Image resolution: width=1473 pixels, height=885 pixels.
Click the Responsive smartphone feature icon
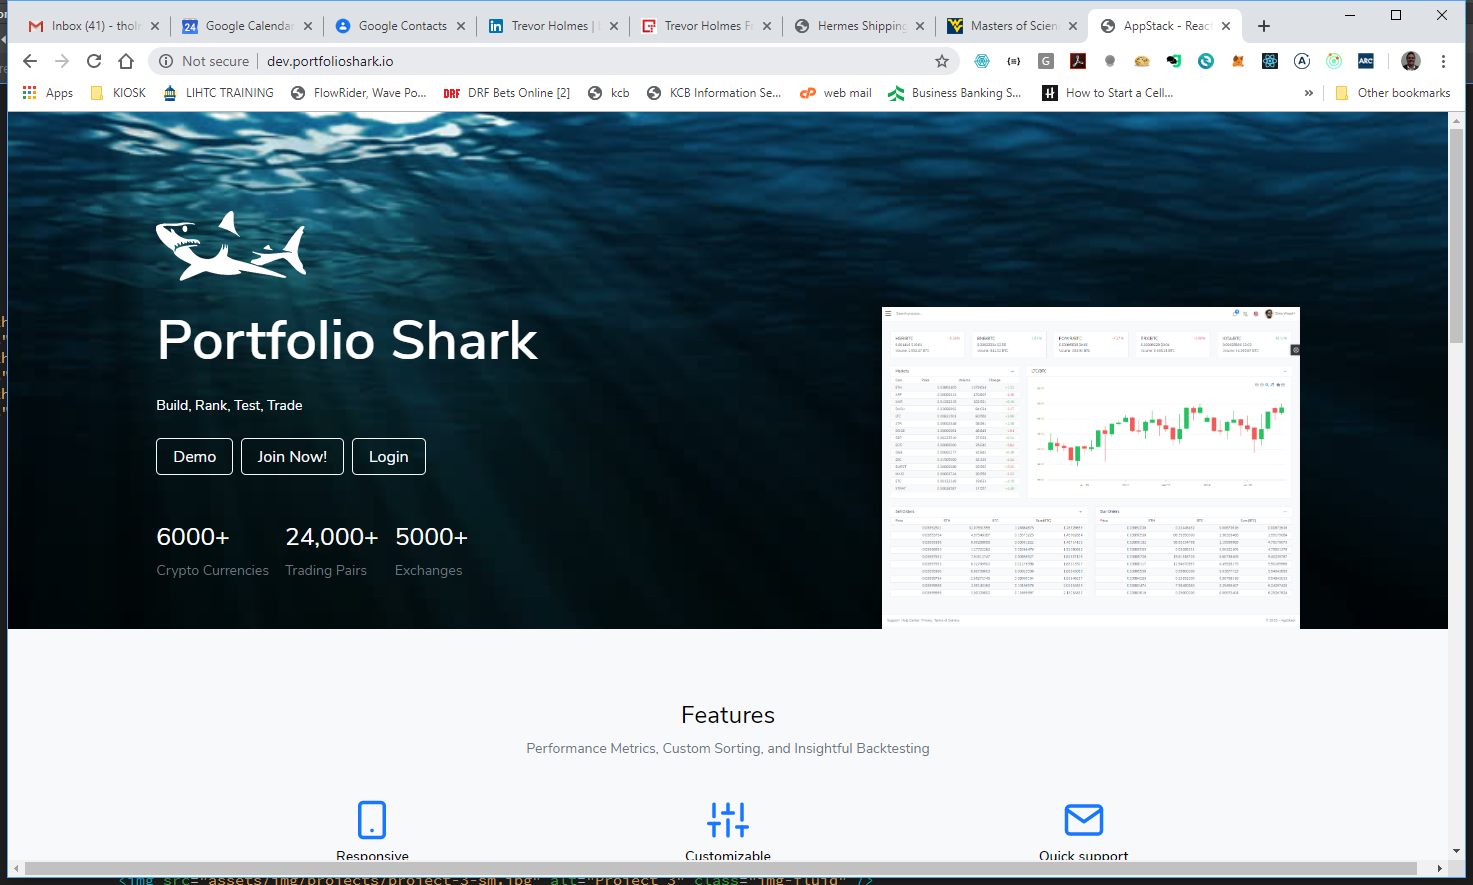pos(372,819)
